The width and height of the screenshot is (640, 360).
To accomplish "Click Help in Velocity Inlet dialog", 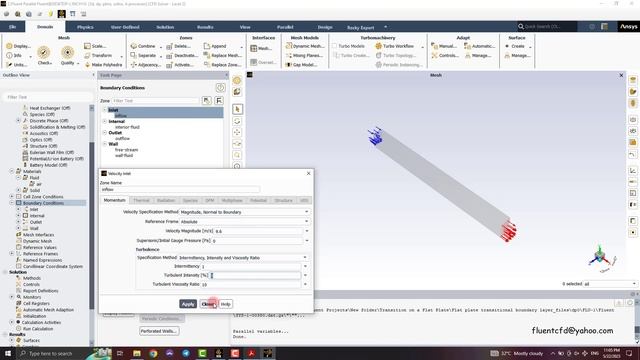I will pyautogui.click(x=225, y=304).
